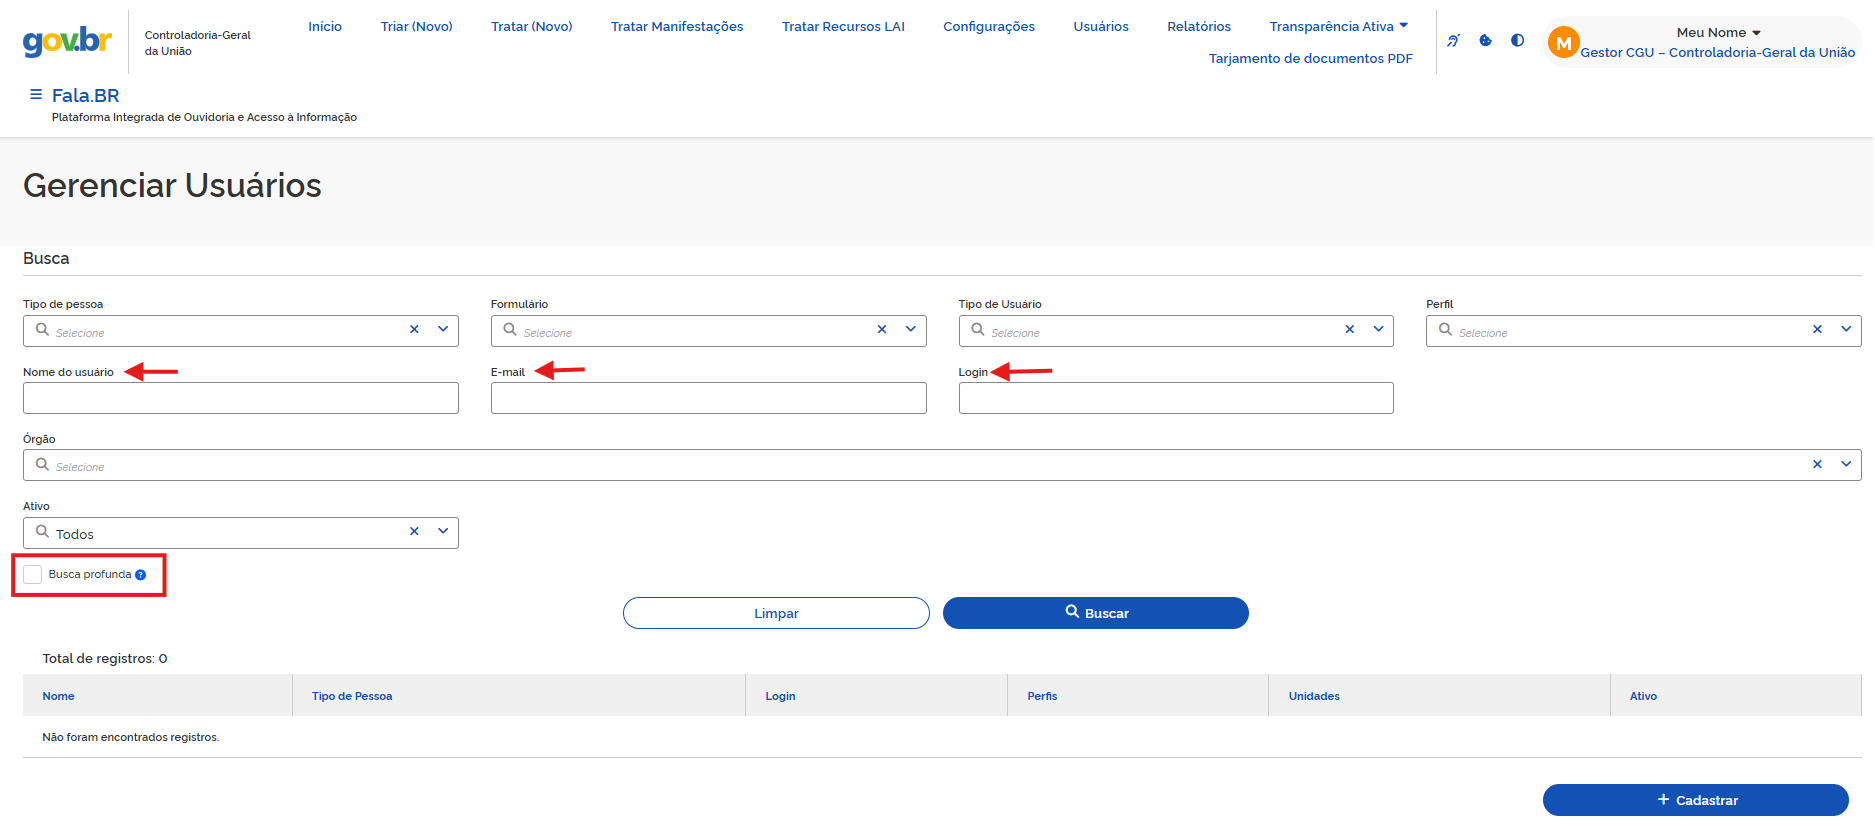The width and height of the screenshot is (1875, 826).
Task: Click the Cadastrar button
Action: click(1695, 800)
